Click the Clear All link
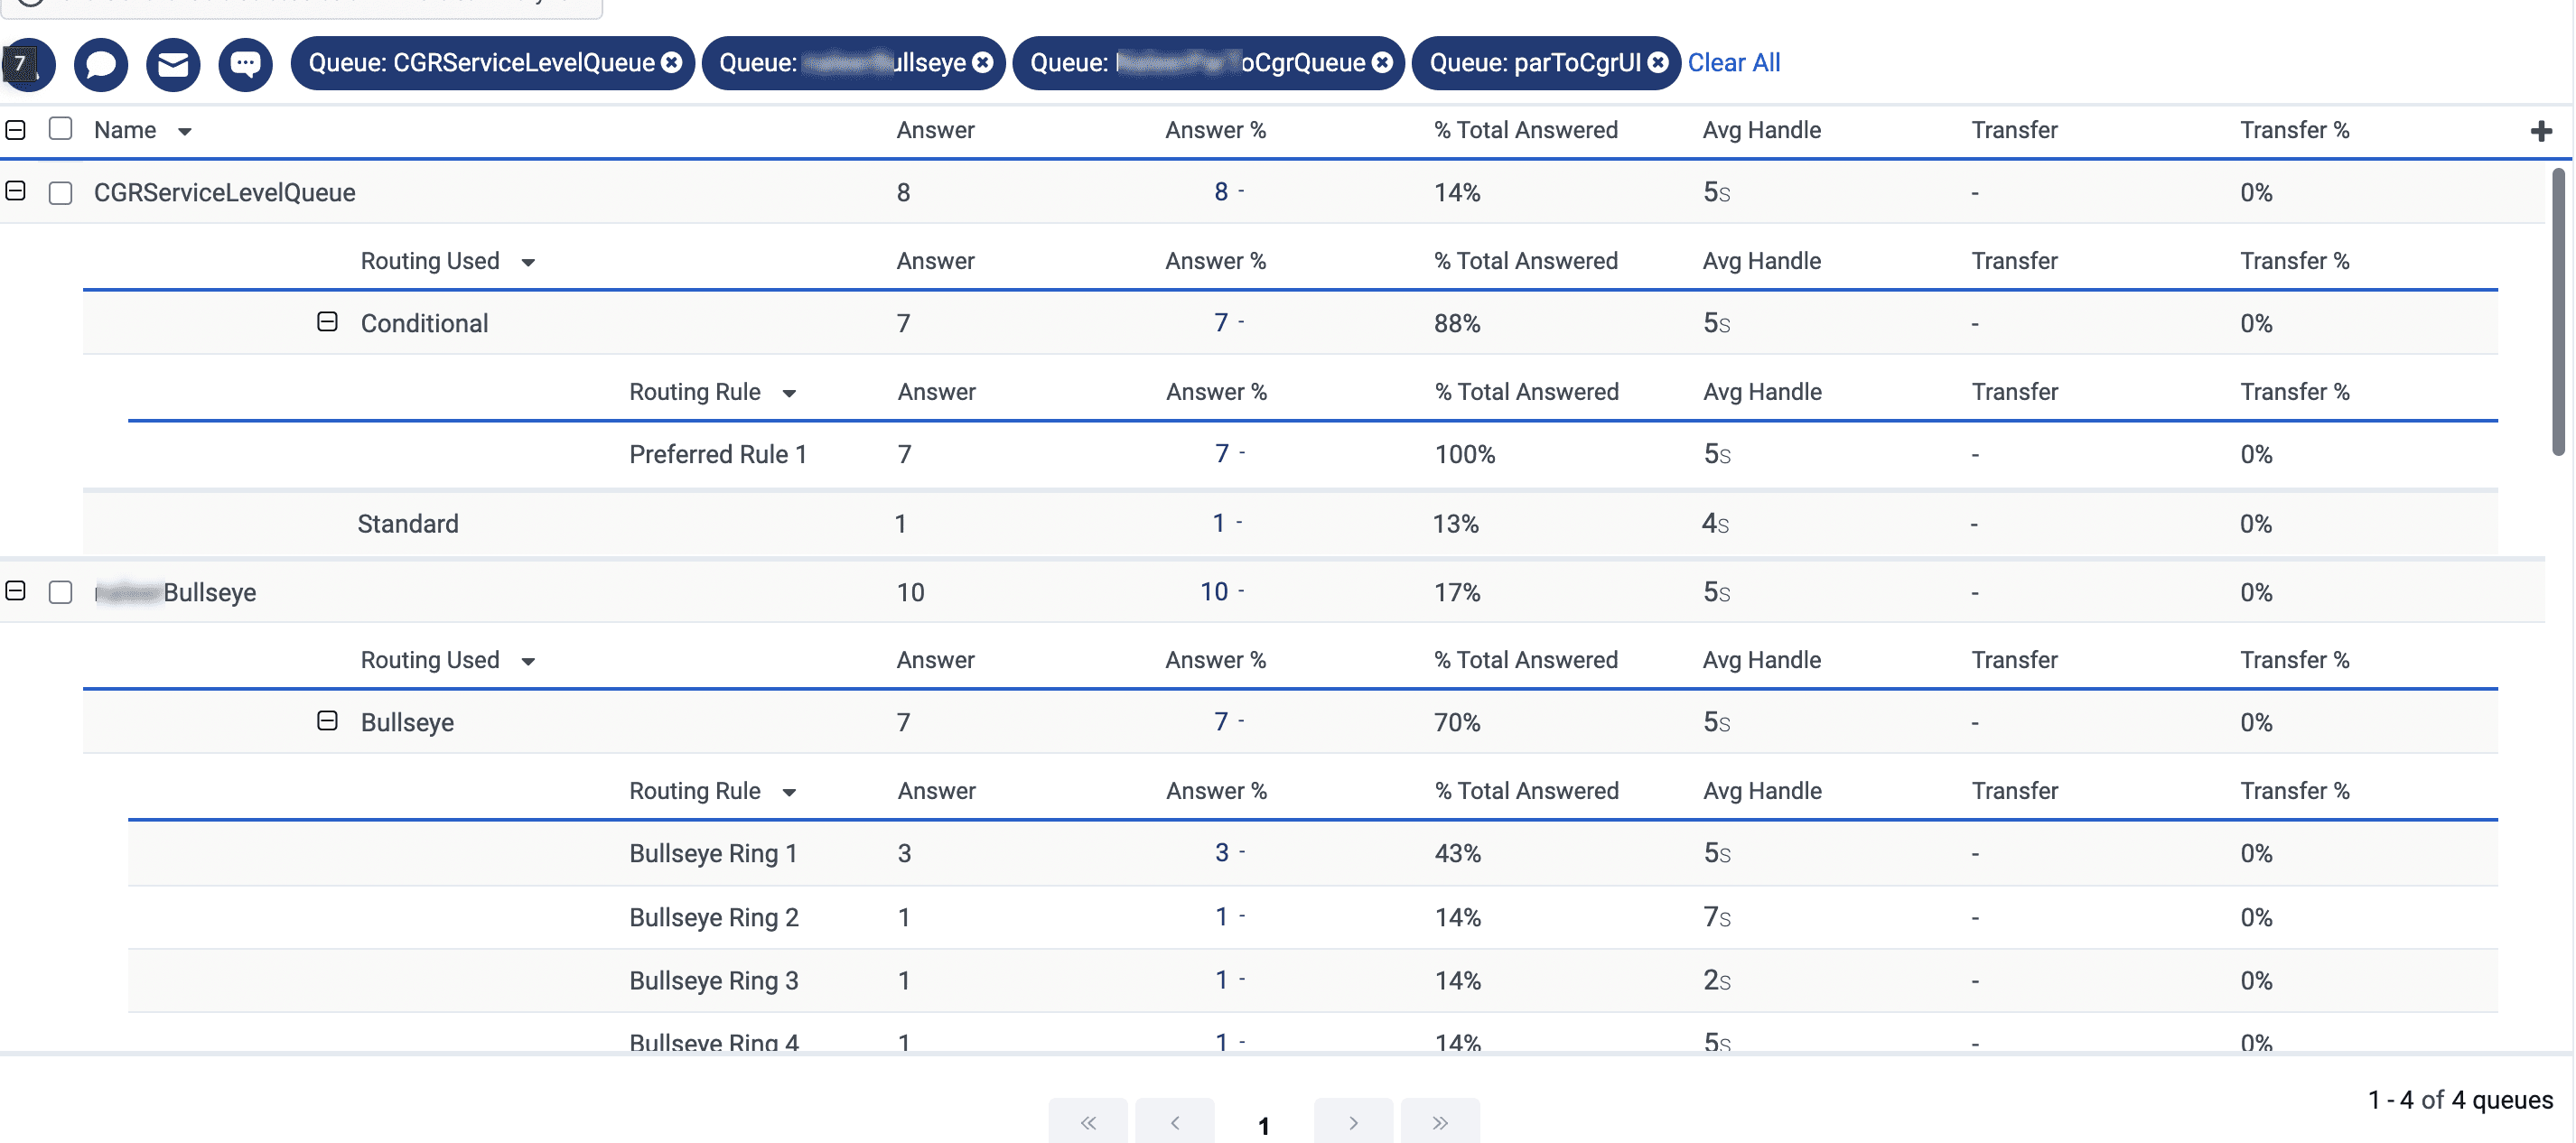The width and height of the screenshot is (2576, 1143). 1734,62
